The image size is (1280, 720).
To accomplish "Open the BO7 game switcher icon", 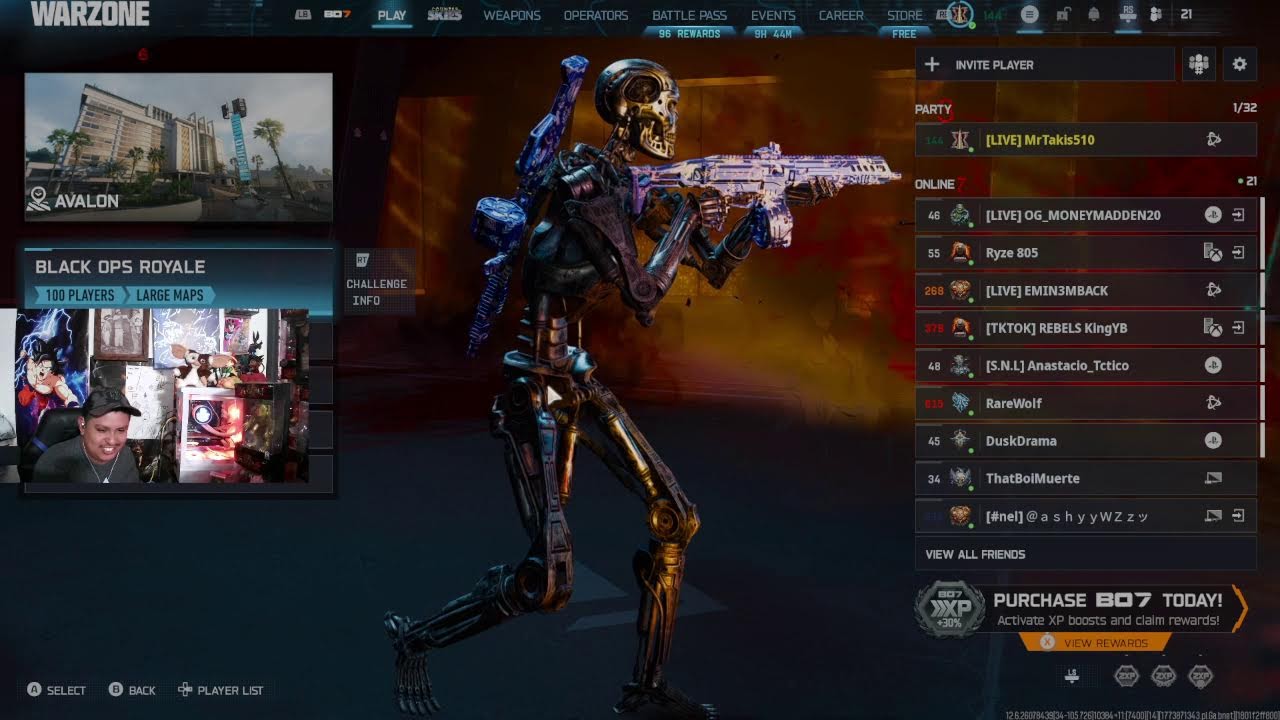I will (337, 15).
